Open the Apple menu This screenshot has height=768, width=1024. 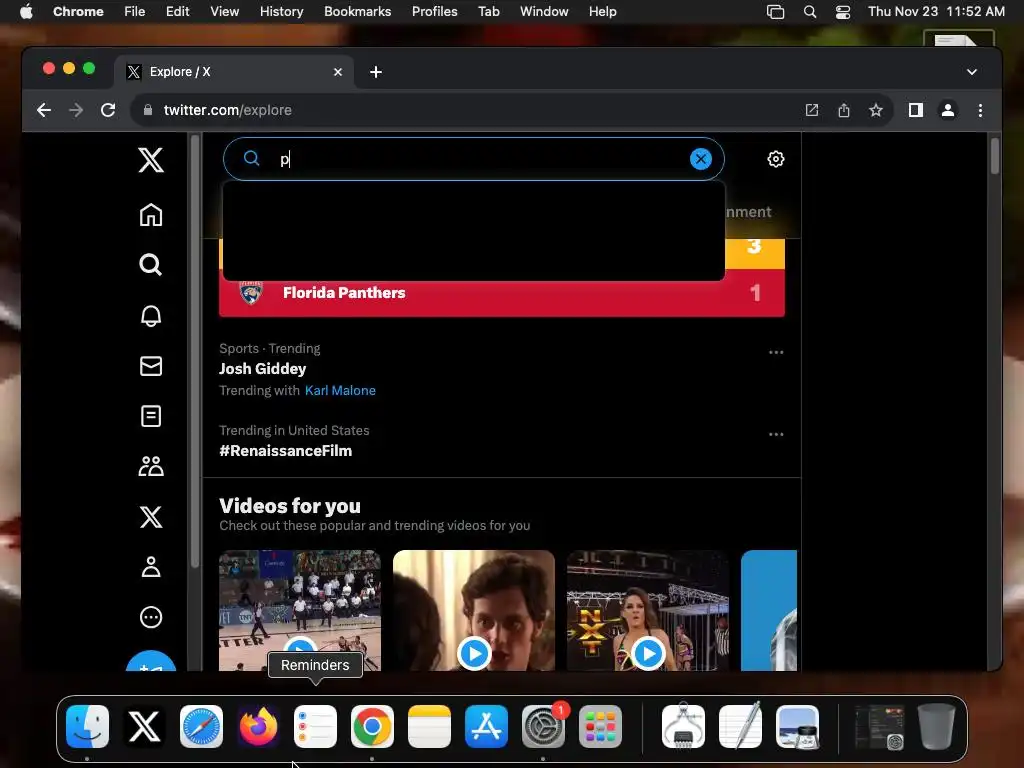coord(26,12)
